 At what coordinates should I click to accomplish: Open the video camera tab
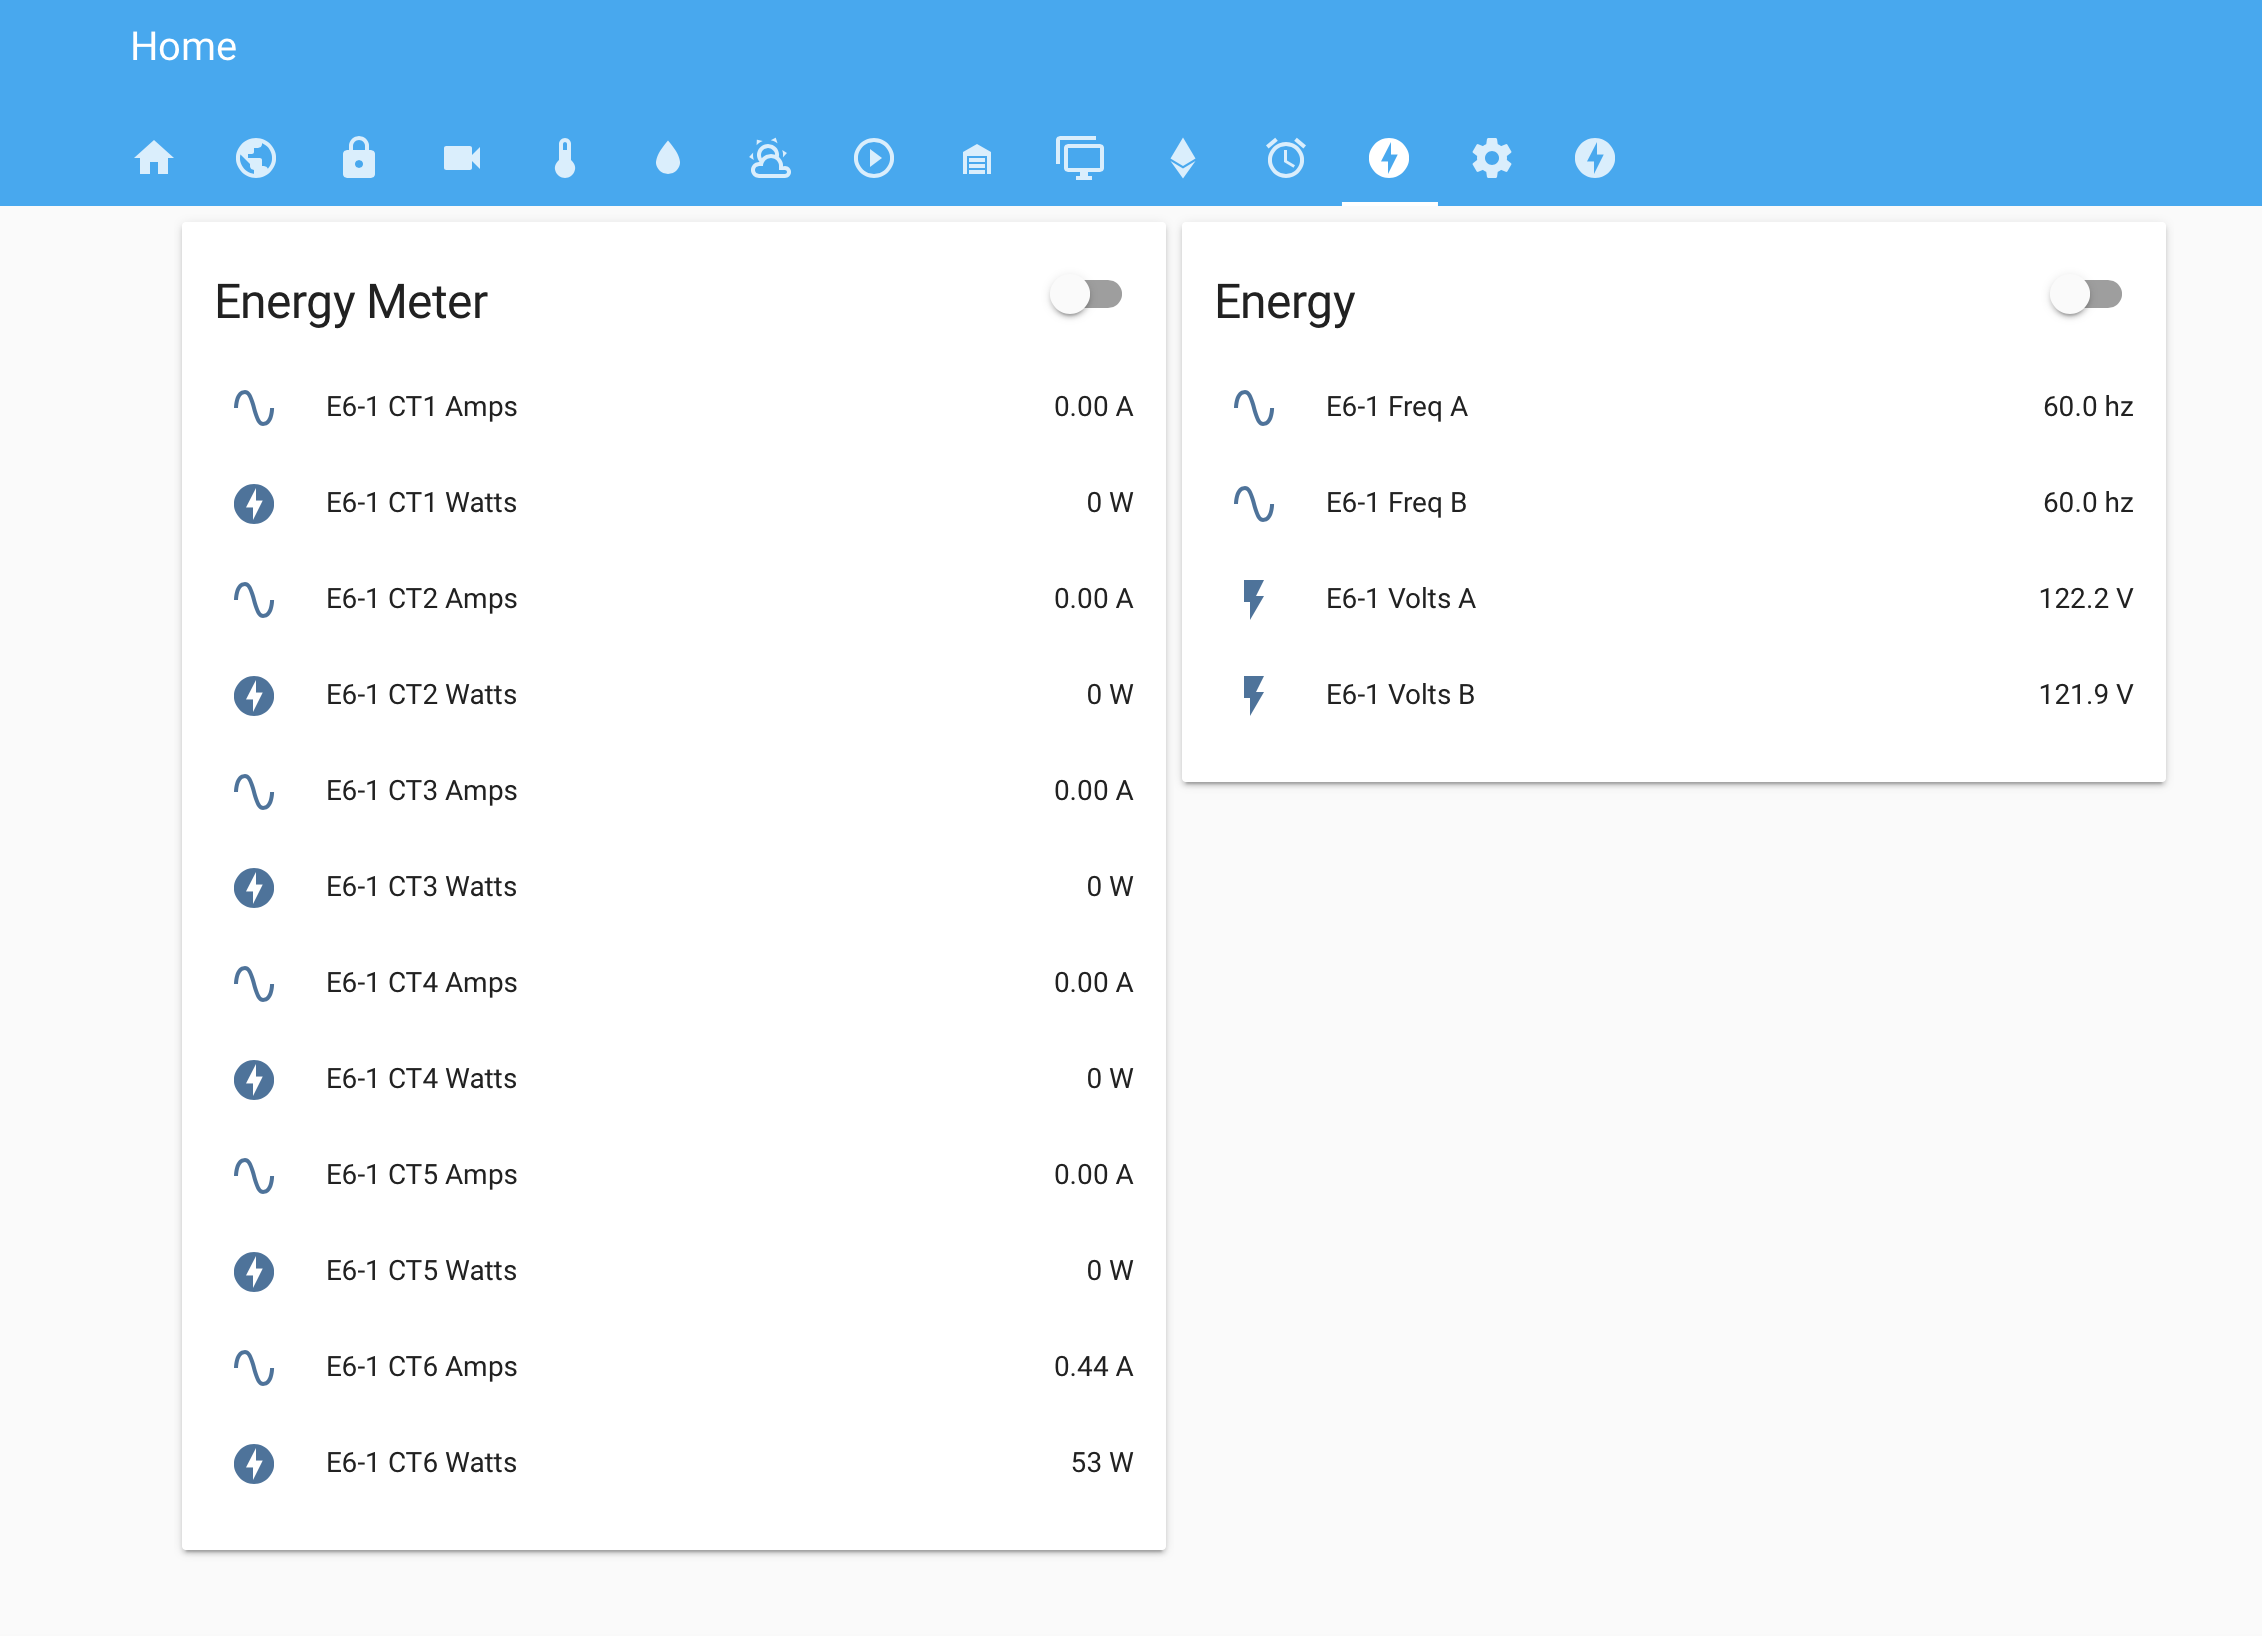tap(462, 158)
